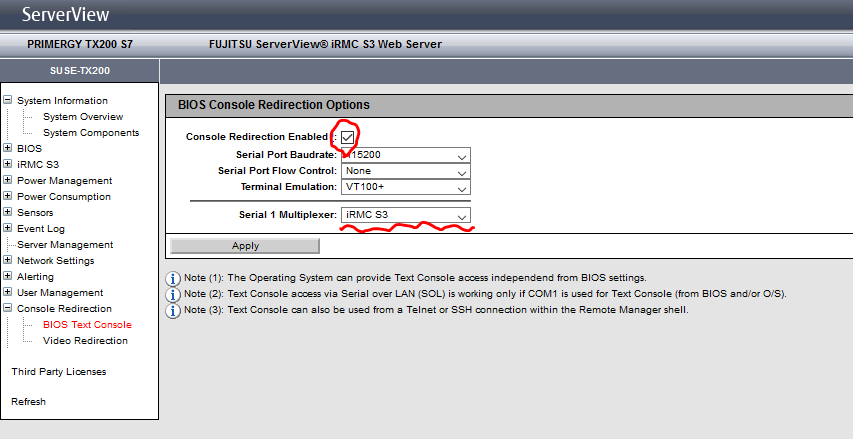Viewport: 853px width, 439px height.
Task: Click the info icon beside Note (1)
Action: click(x=172, y=279)
